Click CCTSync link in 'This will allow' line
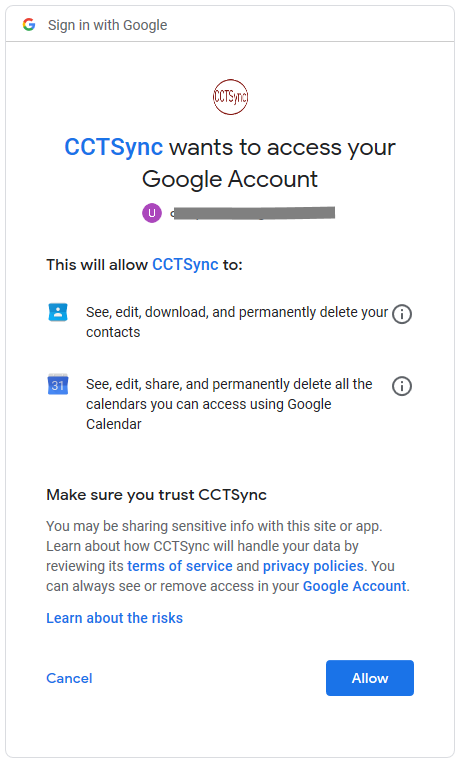This screenshot has height=765, width=461. click(x=185, y=264)
